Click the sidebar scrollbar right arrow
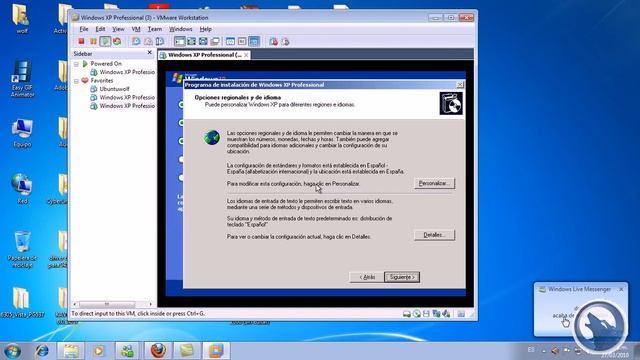640x360 pixels. point(151,304)
